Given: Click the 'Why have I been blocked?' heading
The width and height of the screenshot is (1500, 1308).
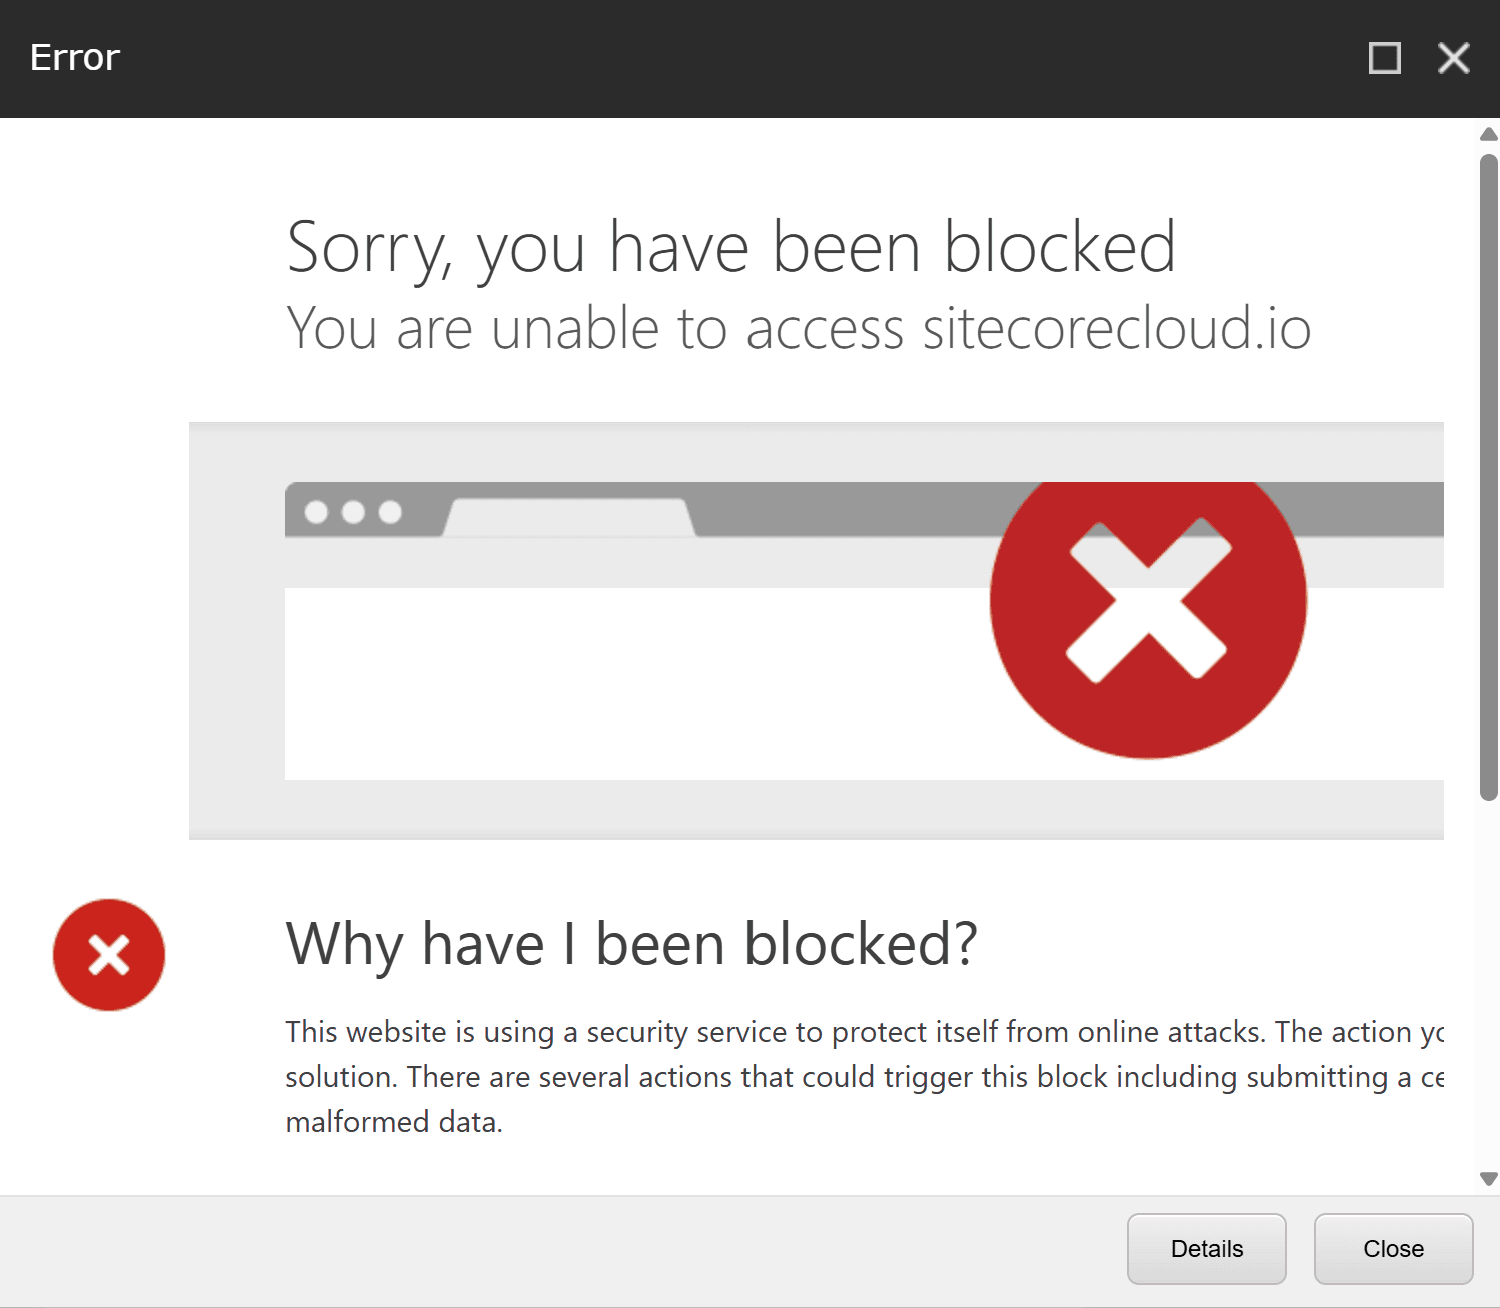Looking at the screenshot, I should point(631,944).
